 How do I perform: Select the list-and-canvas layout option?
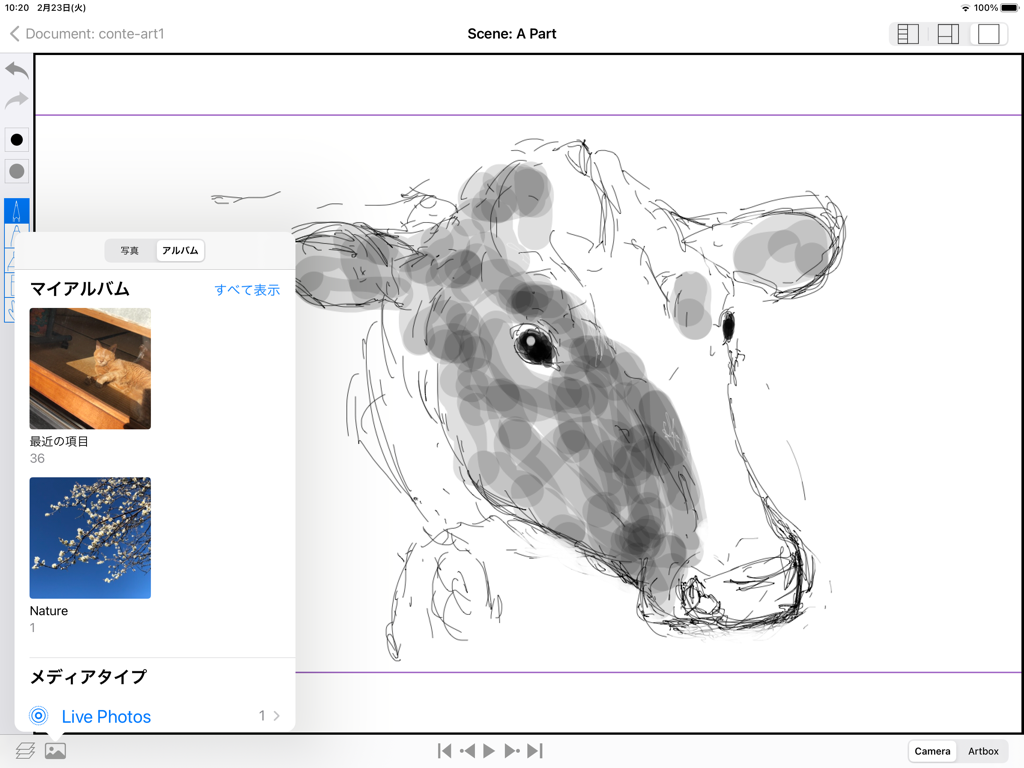tap(907, 33)
